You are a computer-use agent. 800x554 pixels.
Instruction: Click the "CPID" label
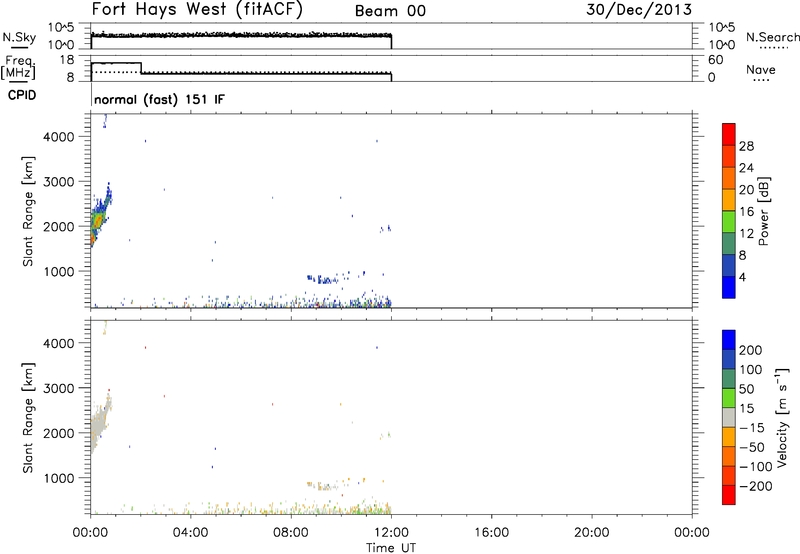pyautogui.click(x=22, y=95)
